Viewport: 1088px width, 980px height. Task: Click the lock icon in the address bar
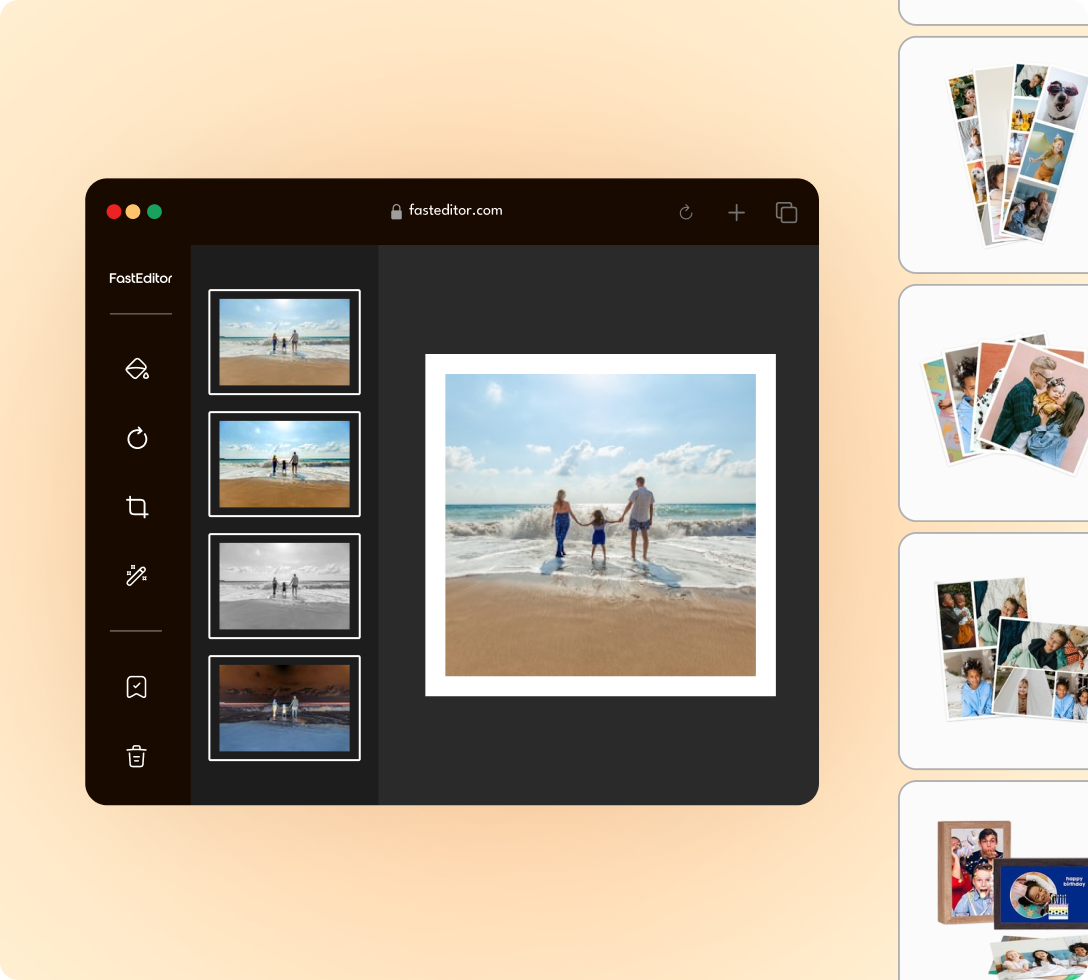pyautogui.click(x=395, y=210)
